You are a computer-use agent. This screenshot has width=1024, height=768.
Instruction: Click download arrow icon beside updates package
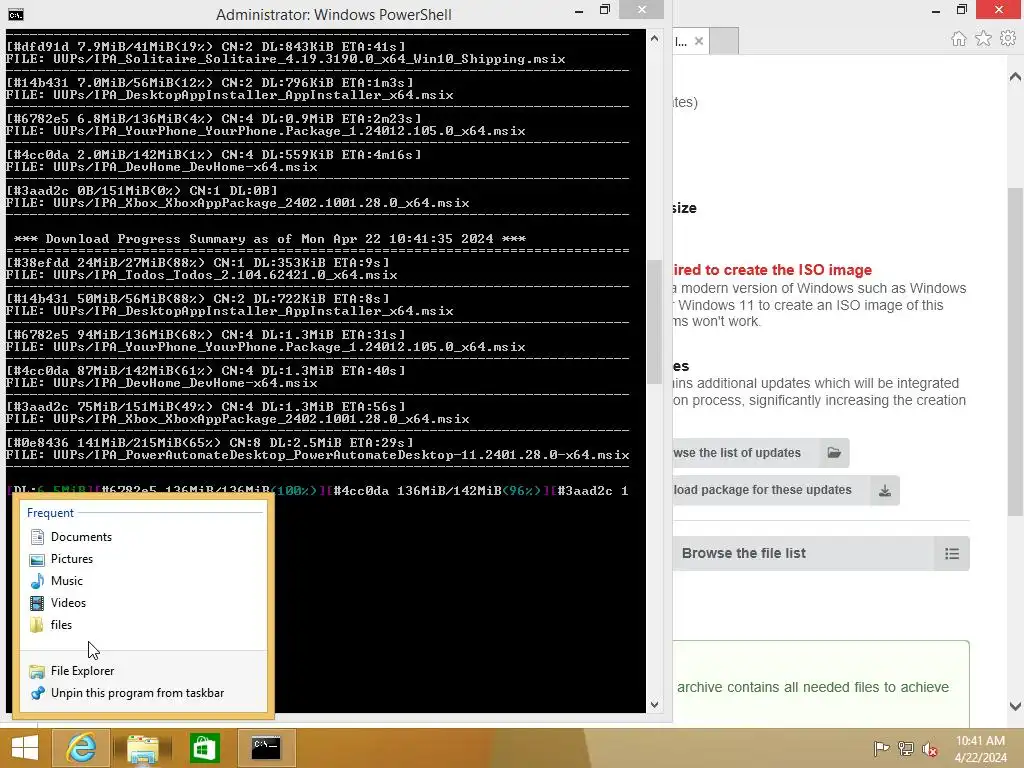[x=885, y=490]
